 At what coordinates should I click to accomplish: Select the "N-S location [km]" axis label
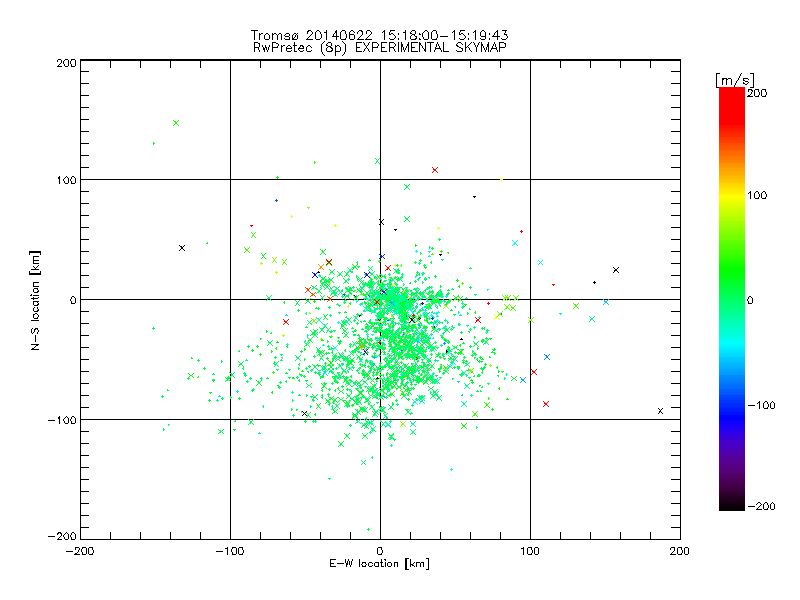click(35, 300)
